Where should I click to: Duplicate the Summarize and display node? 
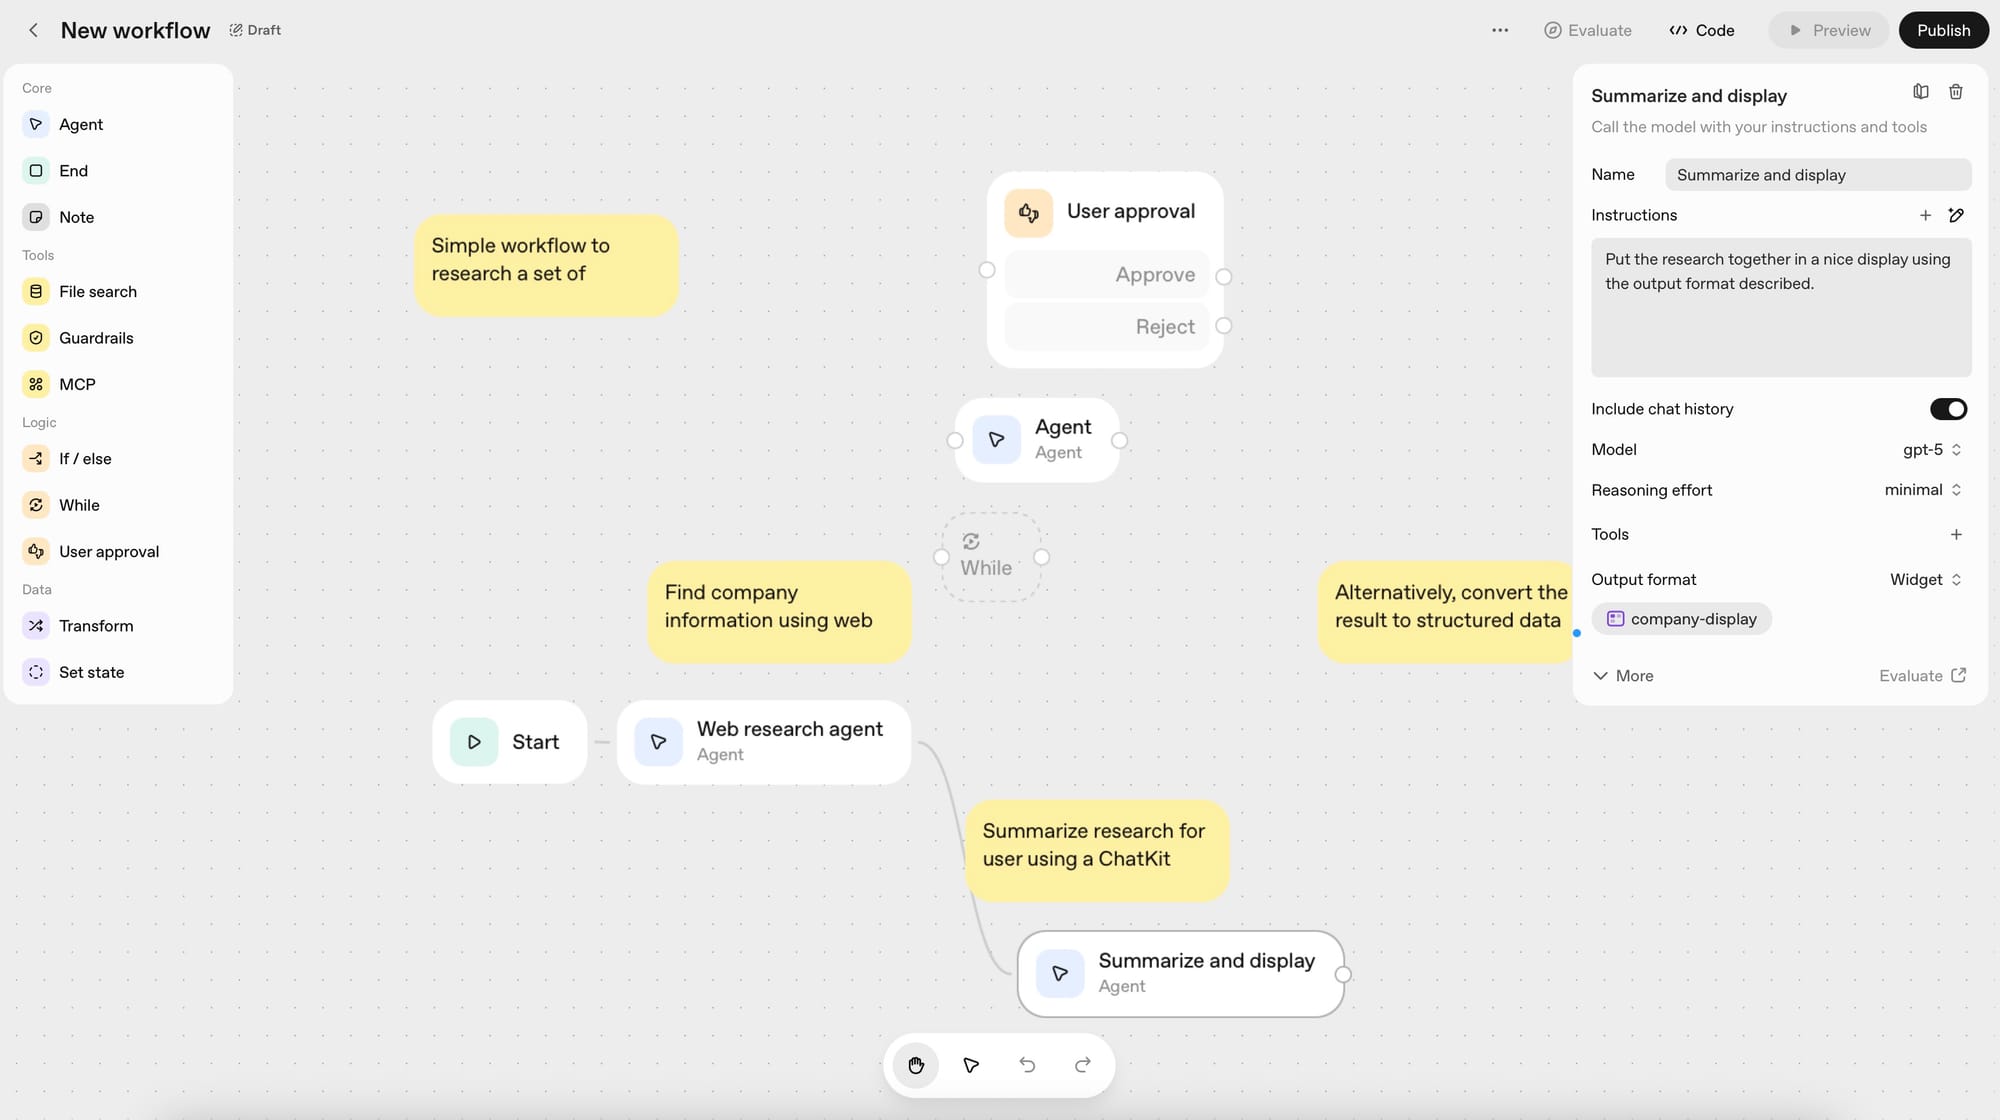[1921, 91]
